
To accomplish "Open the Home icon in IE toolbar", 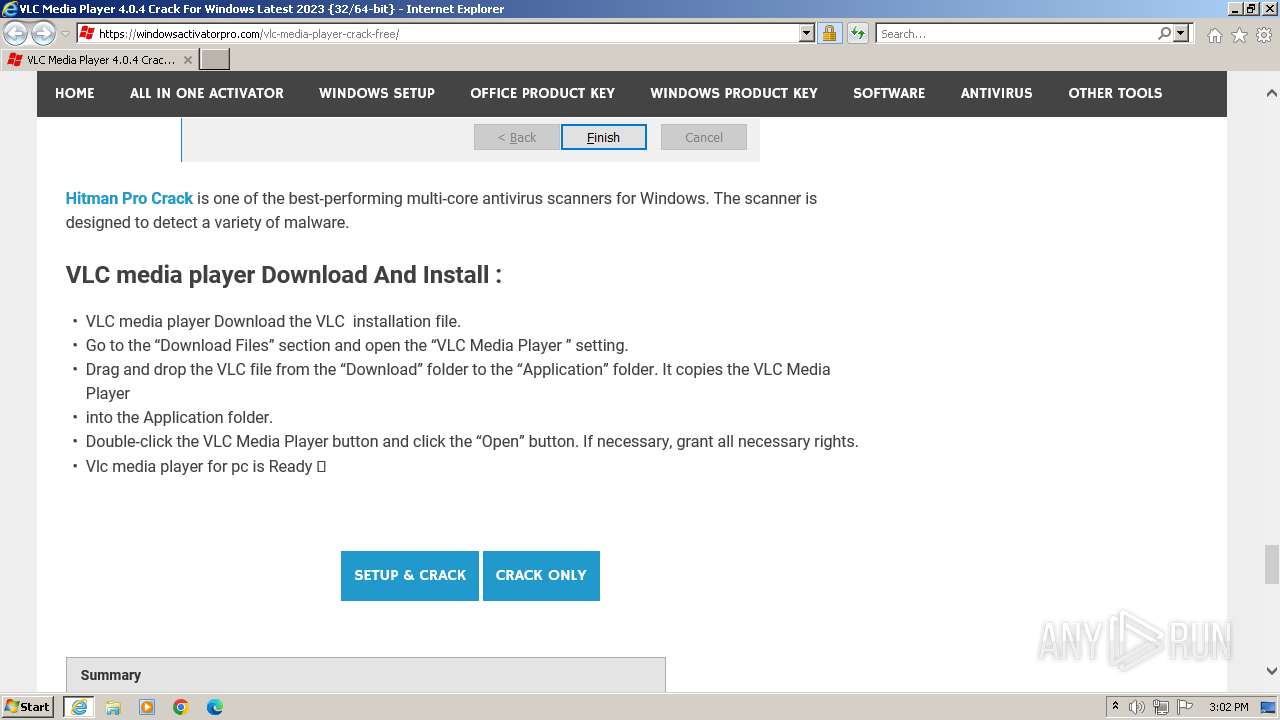I will coord(1214,35).
